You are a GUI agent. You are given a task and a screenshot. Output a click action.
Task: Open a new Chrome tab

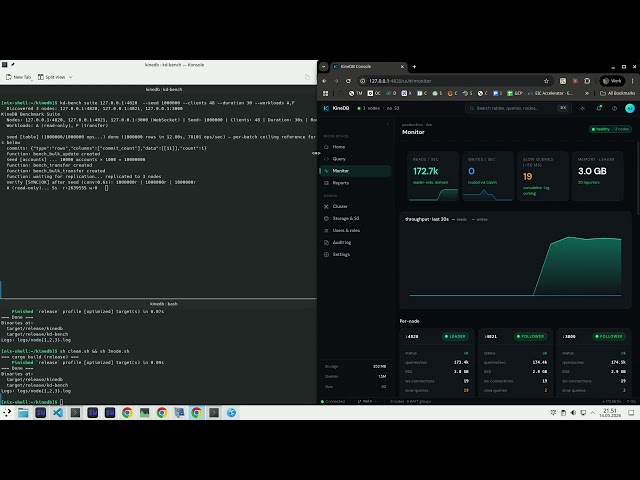pos(414,67)
